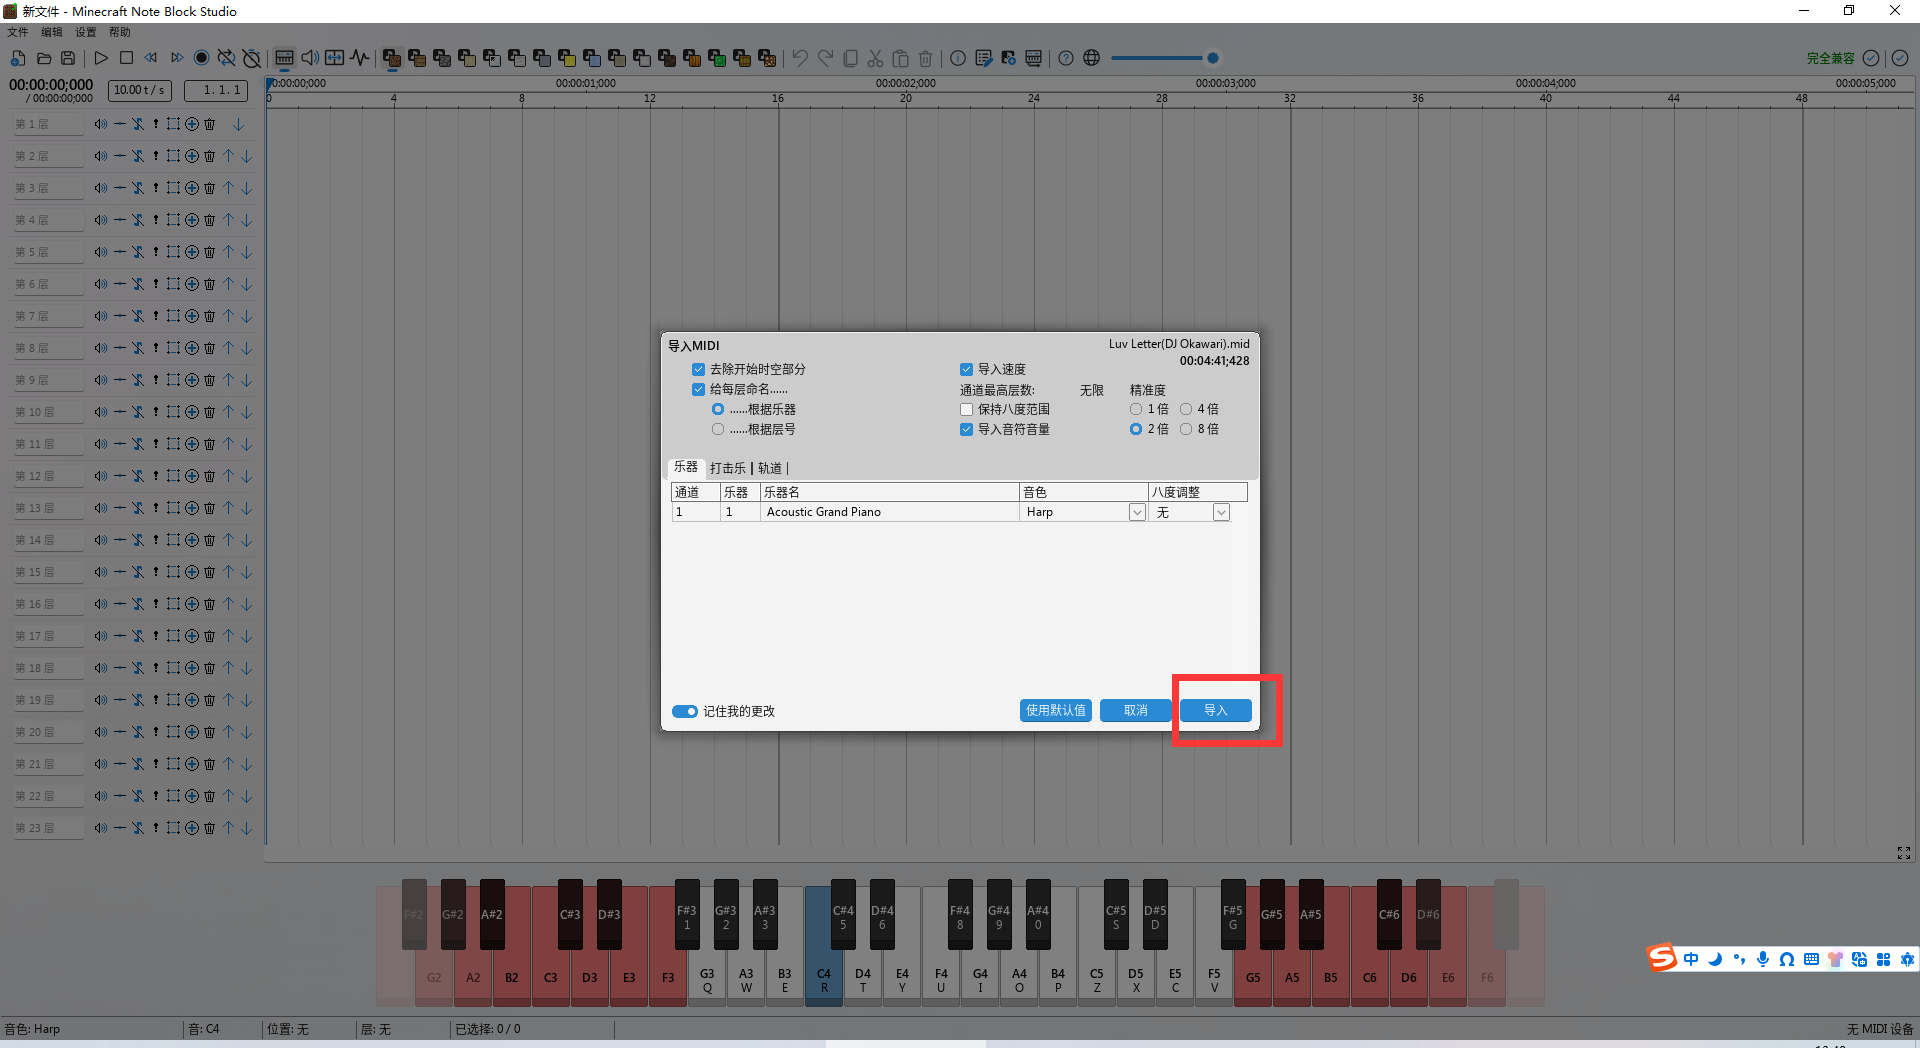Click the 无限 channel max layers value

pos(1092,390)
